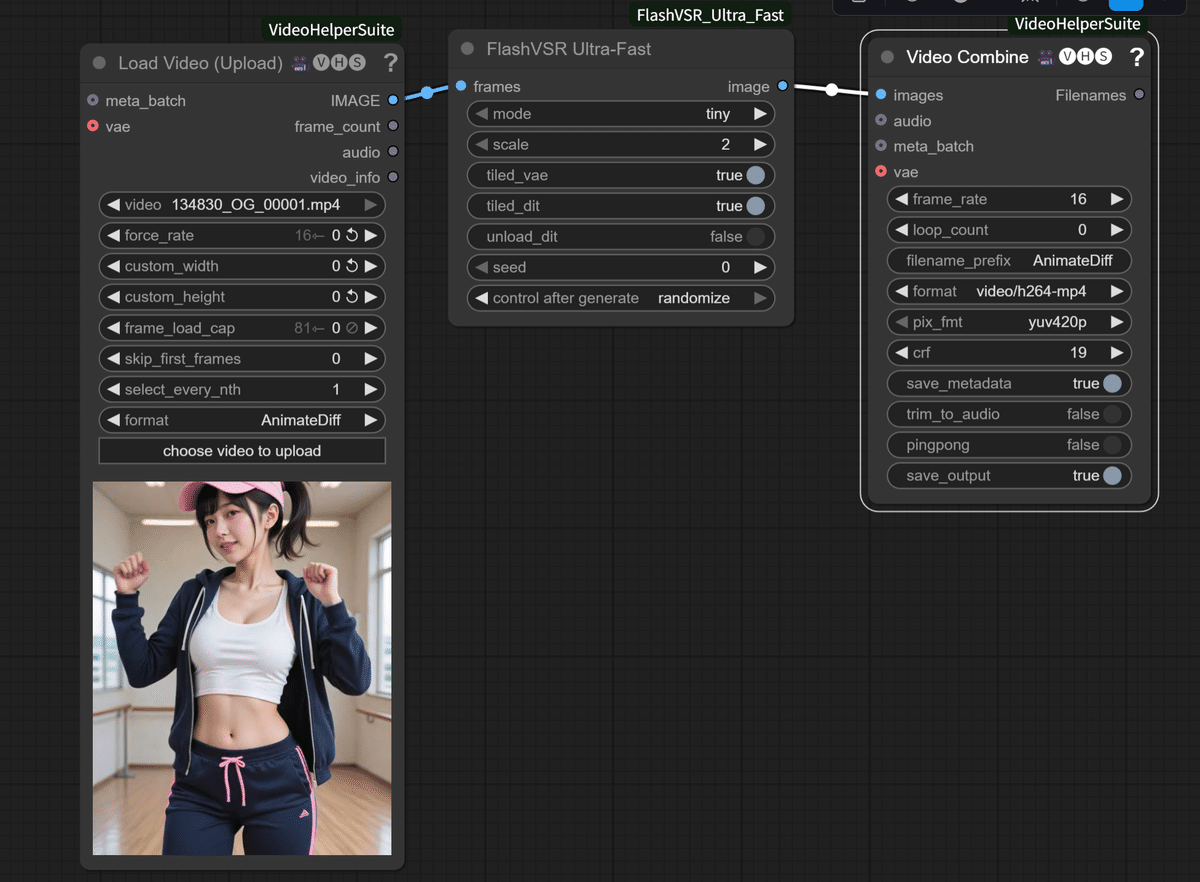
Task: Click the camera icon in Video Combine header
Action: pyautogui.click(x=1044, y=57)
